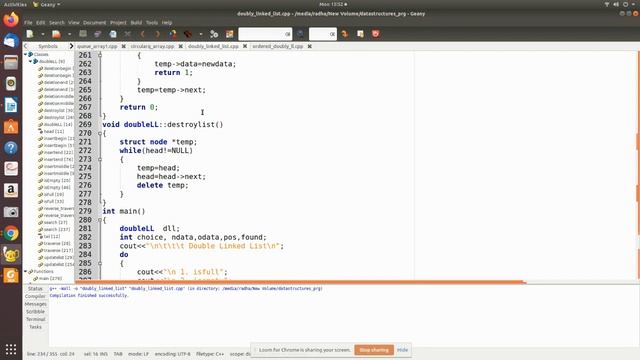Click the Save All toolbar icon
The width and height of the screenshot is (640, 360).
98,34
